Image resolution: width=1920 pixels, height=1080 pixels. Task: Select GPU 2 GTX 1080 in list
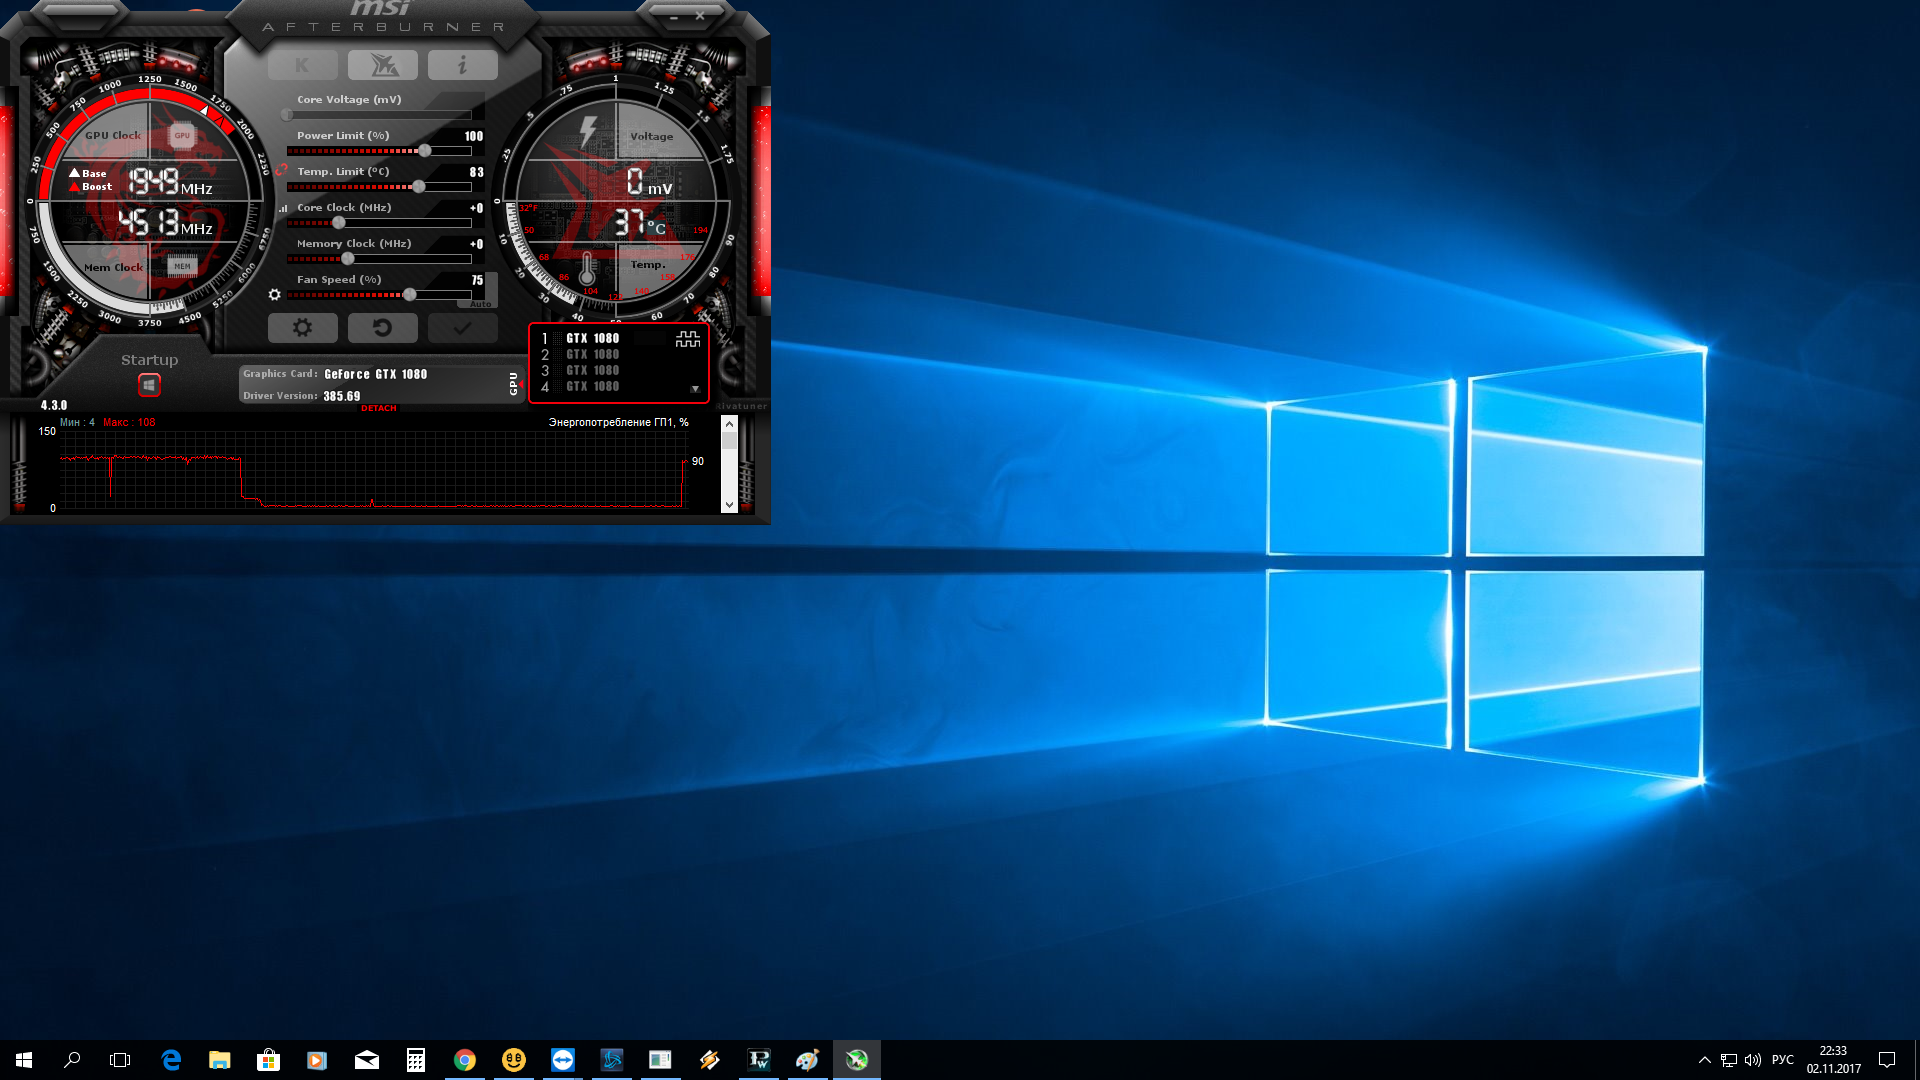tap(592, 355)
